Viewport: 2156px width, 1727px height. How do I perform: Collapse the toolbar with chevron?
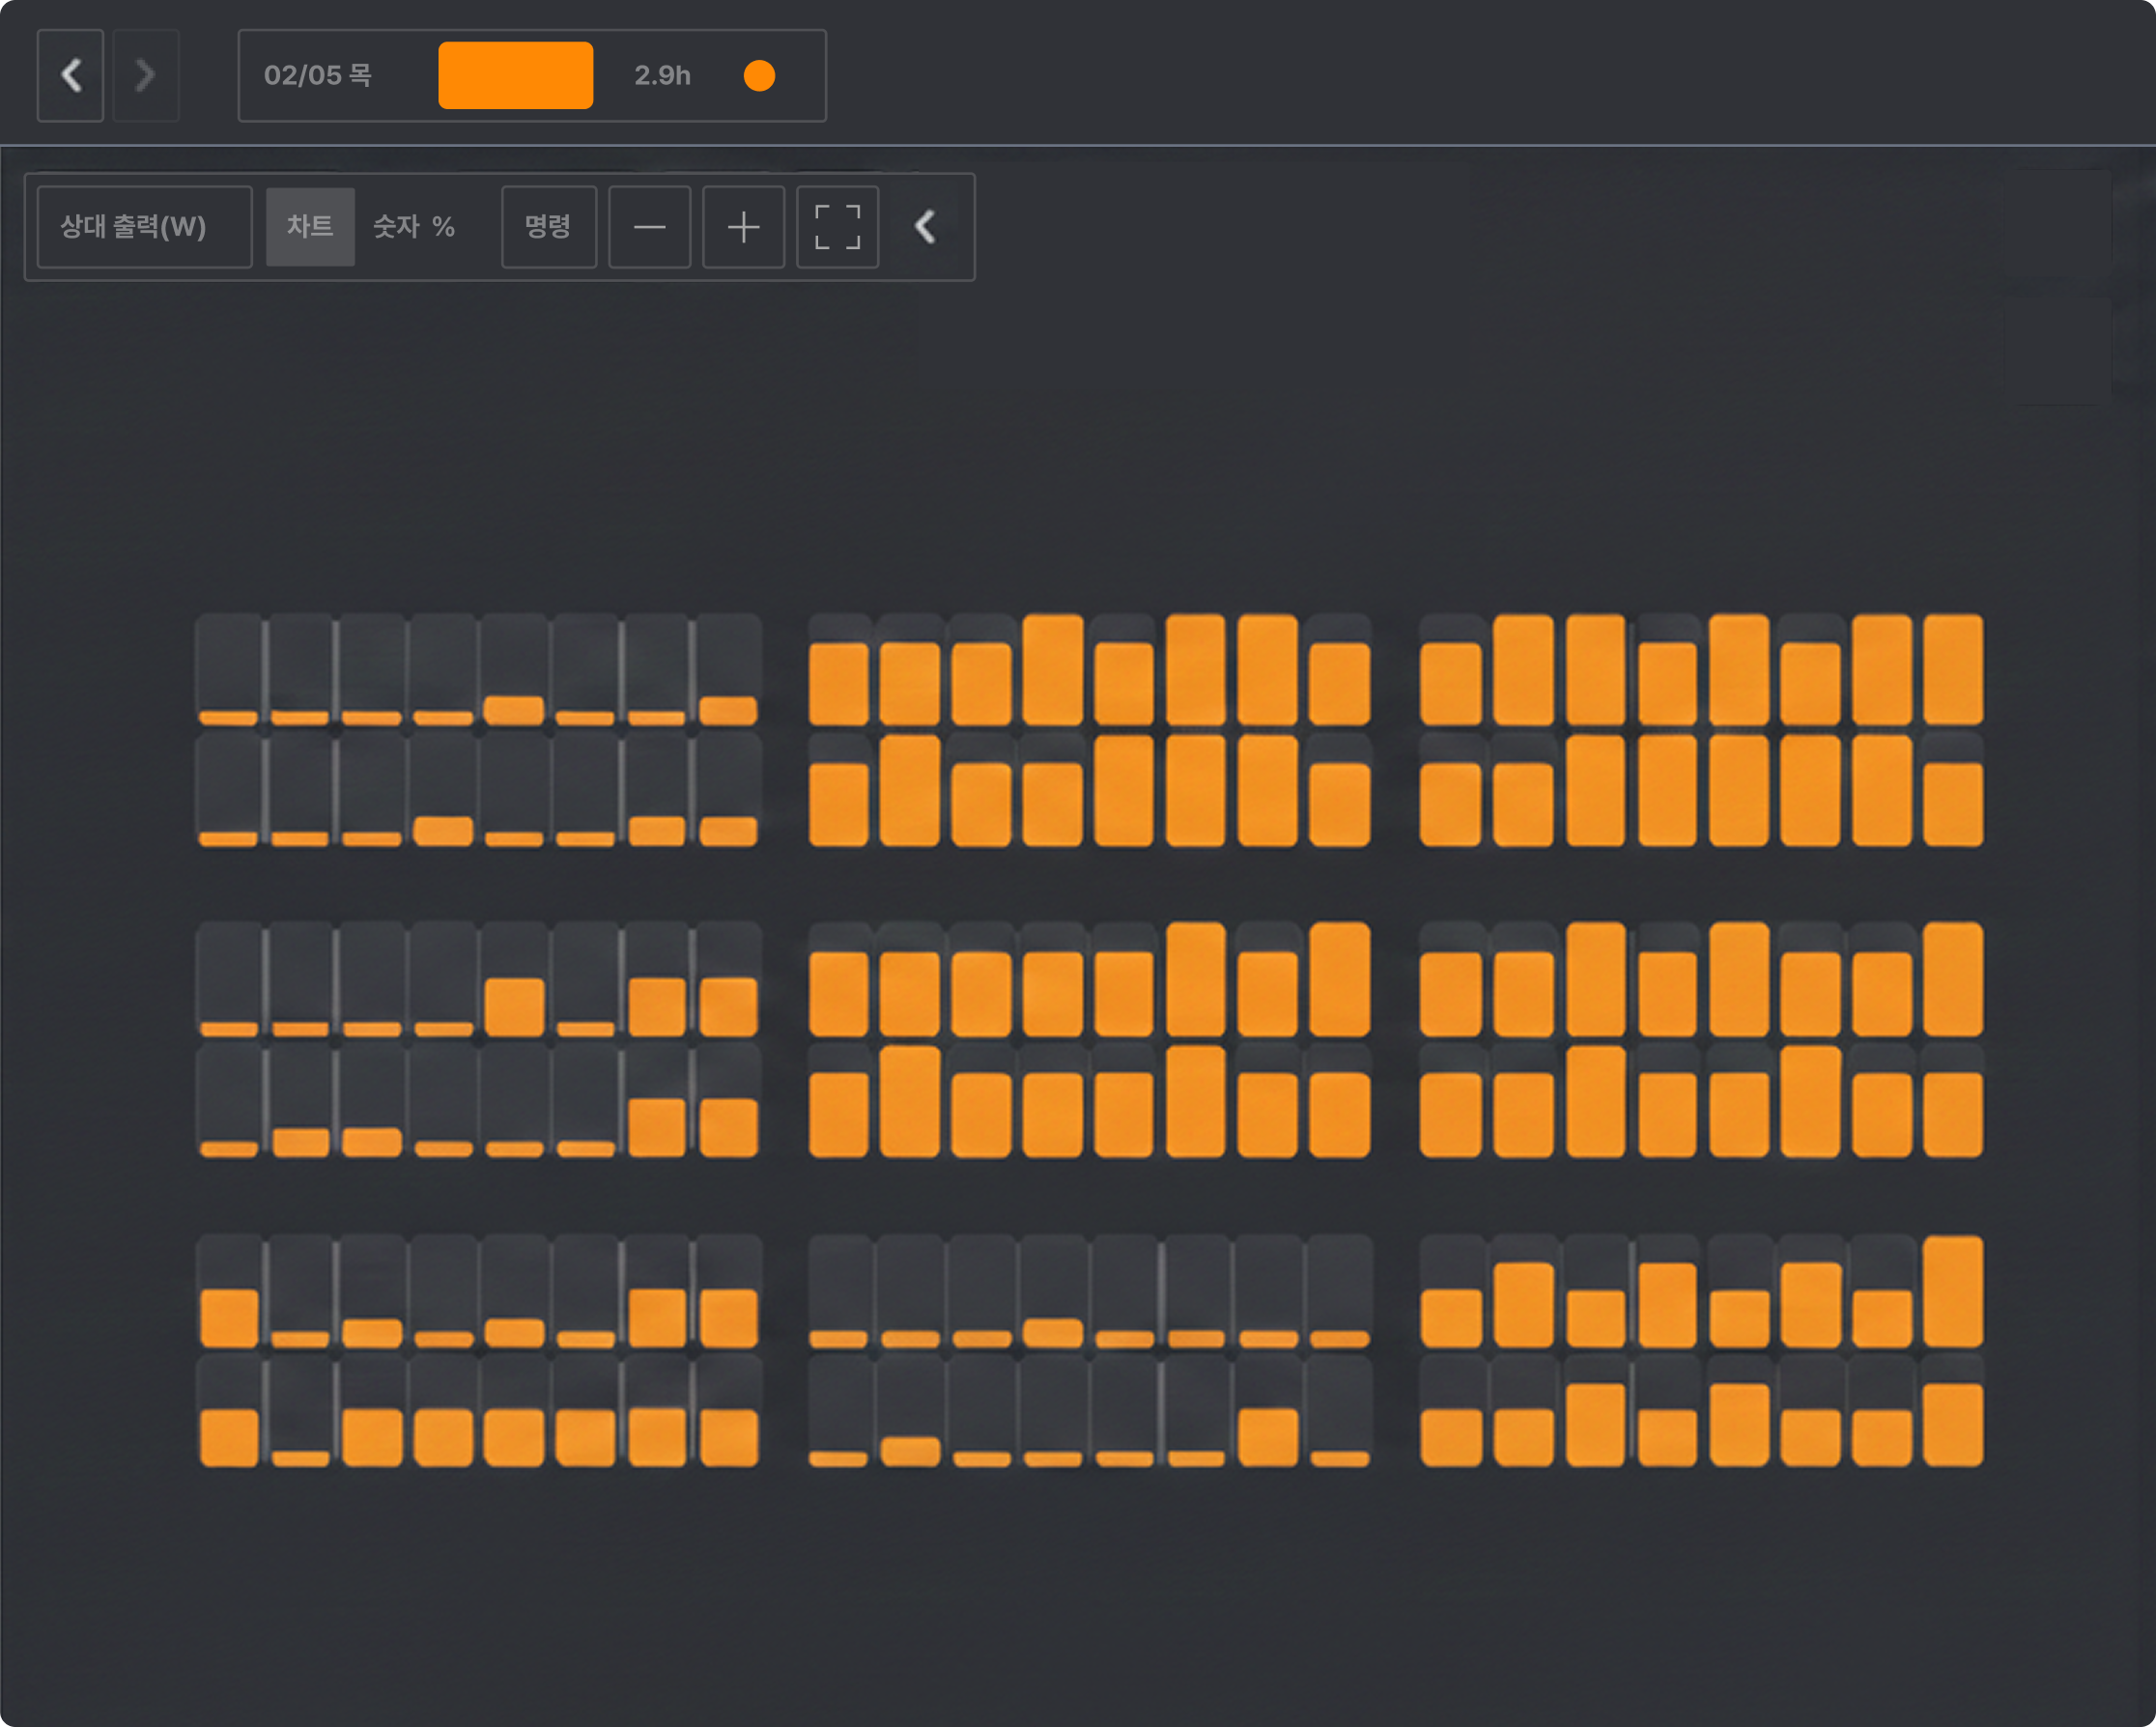[x=926, y=227]
